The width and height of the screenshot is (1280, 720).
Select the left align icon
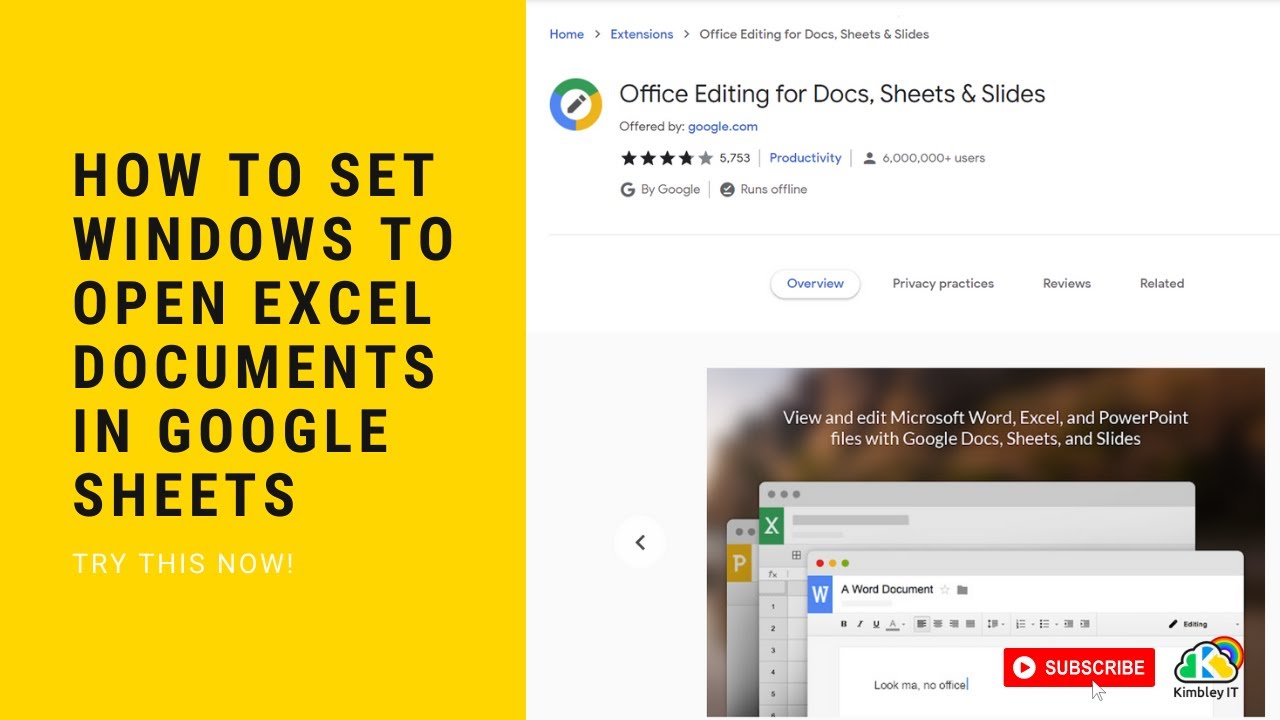[x=921, y=624]
